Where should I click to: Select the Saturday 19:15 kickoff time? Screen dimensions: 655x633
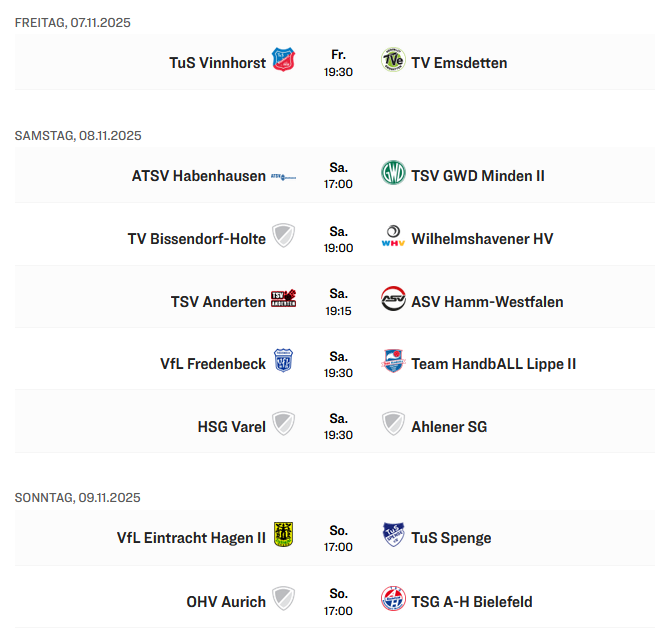coord(338,310)
